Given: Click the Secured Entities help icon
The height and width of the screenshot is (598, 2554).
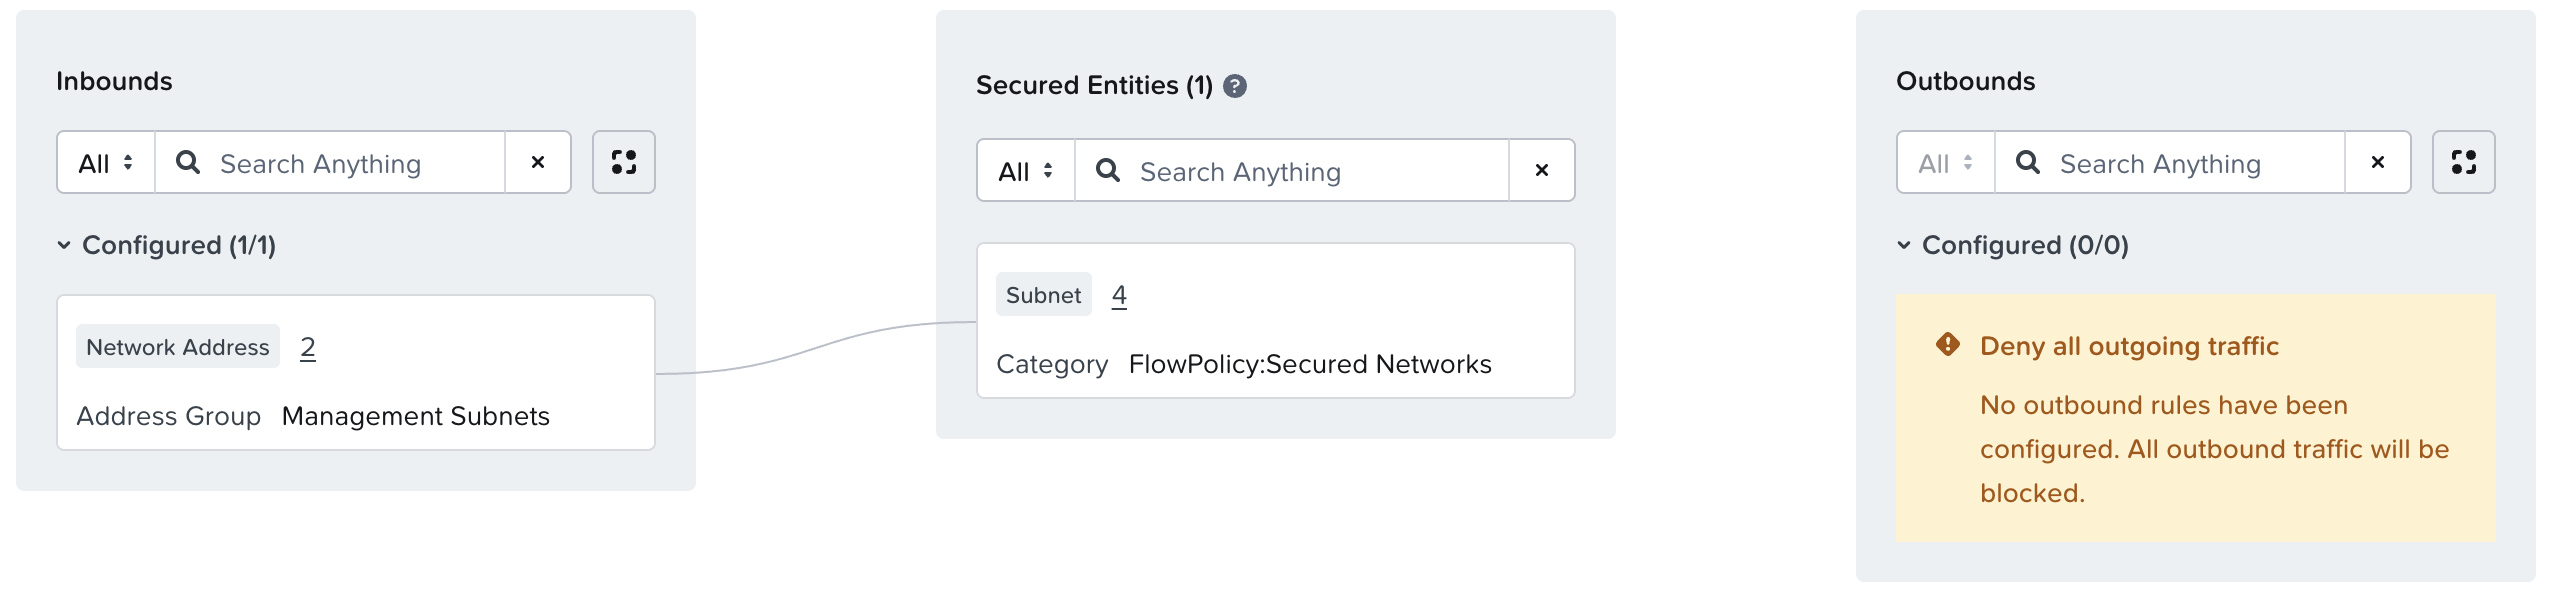Looking at the screenshot, I should pos(1235,86).
